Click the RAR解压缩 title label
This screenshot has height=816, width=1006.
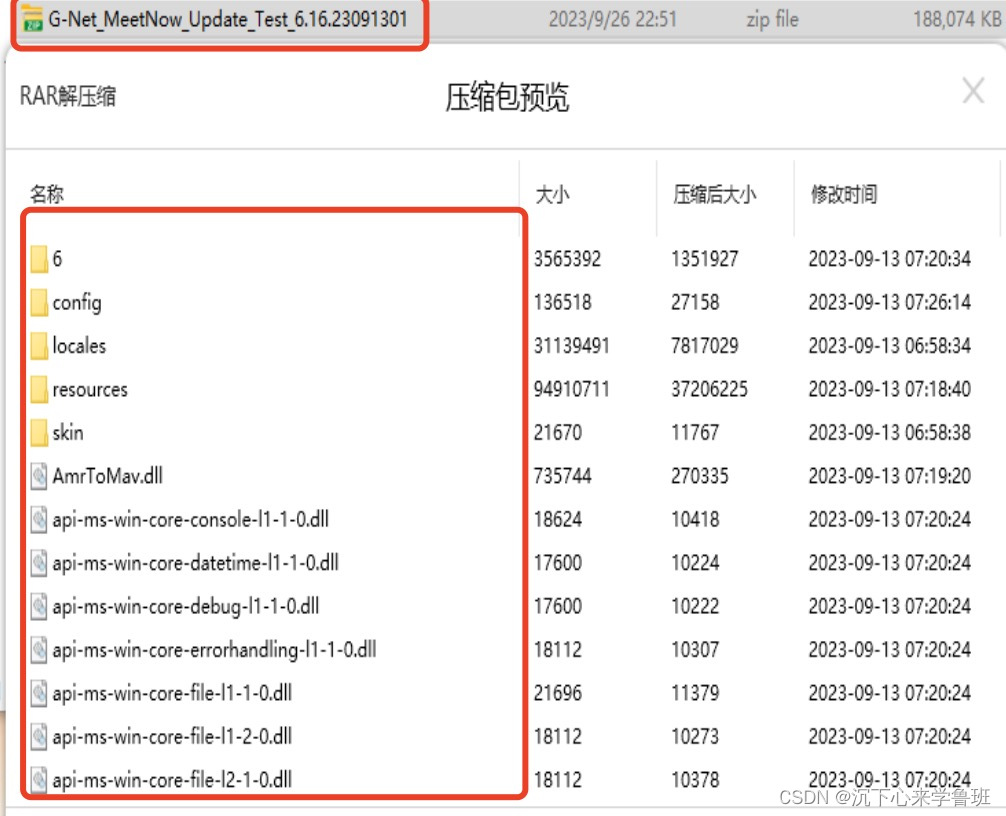[x=68, y=96]
